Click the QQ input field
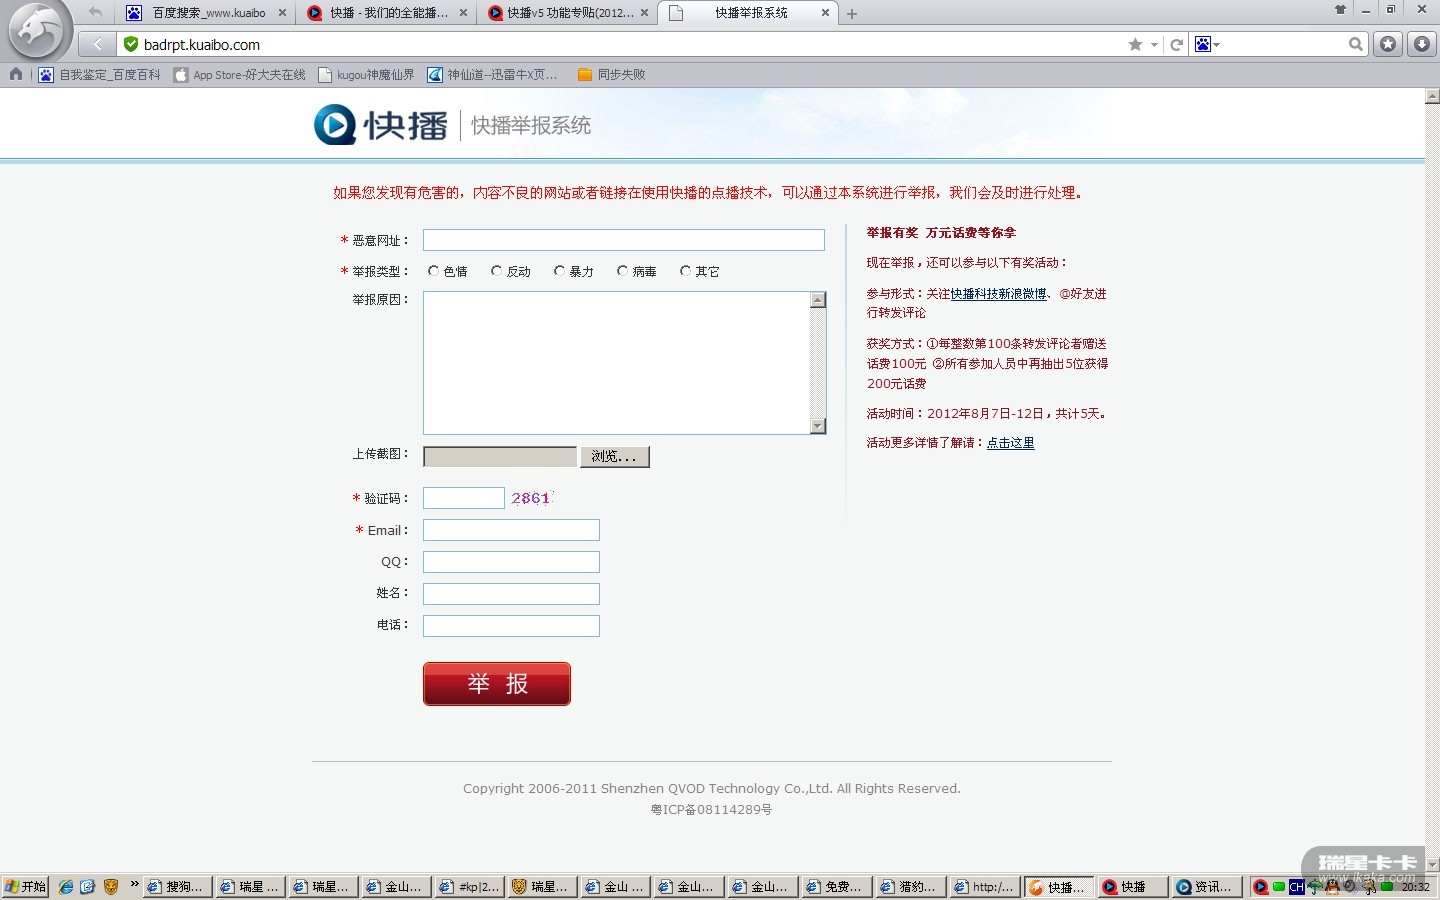Viewport: 1440px width, 900px height. (x=511, y=562)
